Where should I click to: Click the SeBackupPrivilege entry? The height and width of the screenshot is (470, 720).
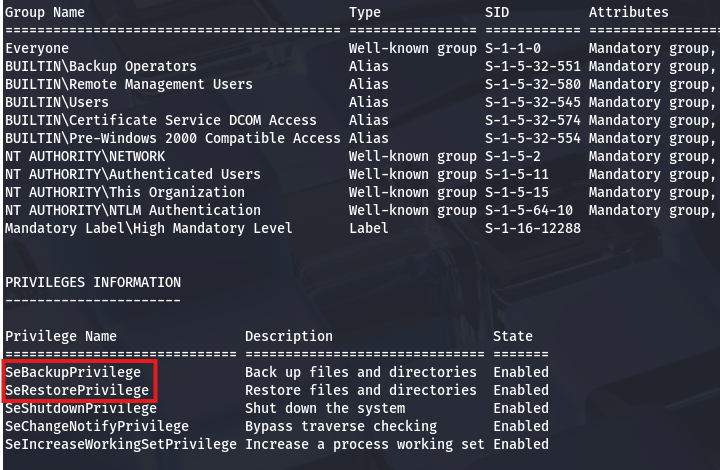coord(73,372)
